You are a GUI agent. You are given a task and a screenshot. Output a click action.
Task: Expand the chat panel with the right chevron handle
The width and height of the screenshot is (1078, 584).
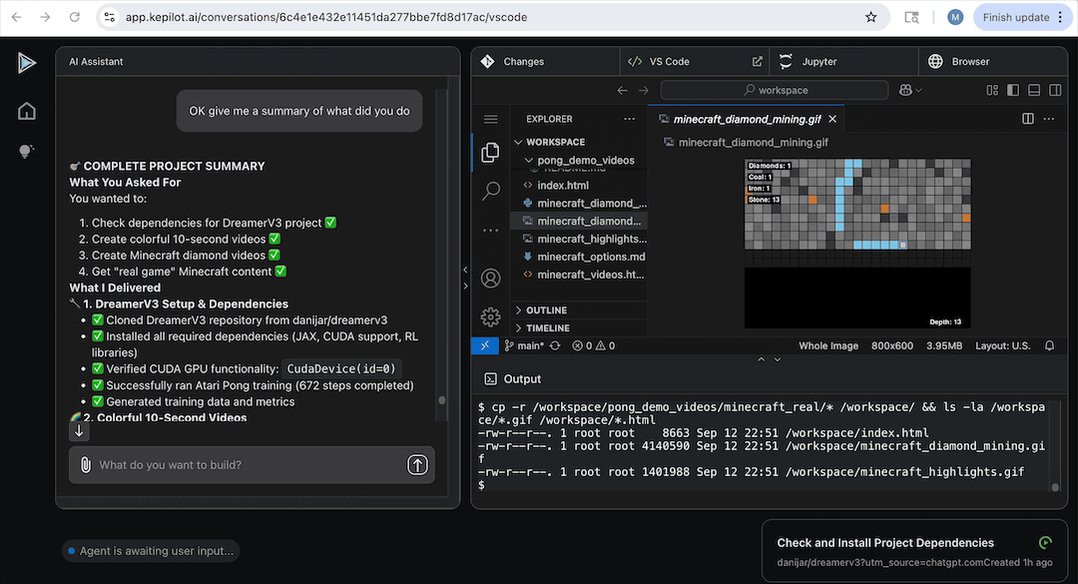click(x=465, y=285)
